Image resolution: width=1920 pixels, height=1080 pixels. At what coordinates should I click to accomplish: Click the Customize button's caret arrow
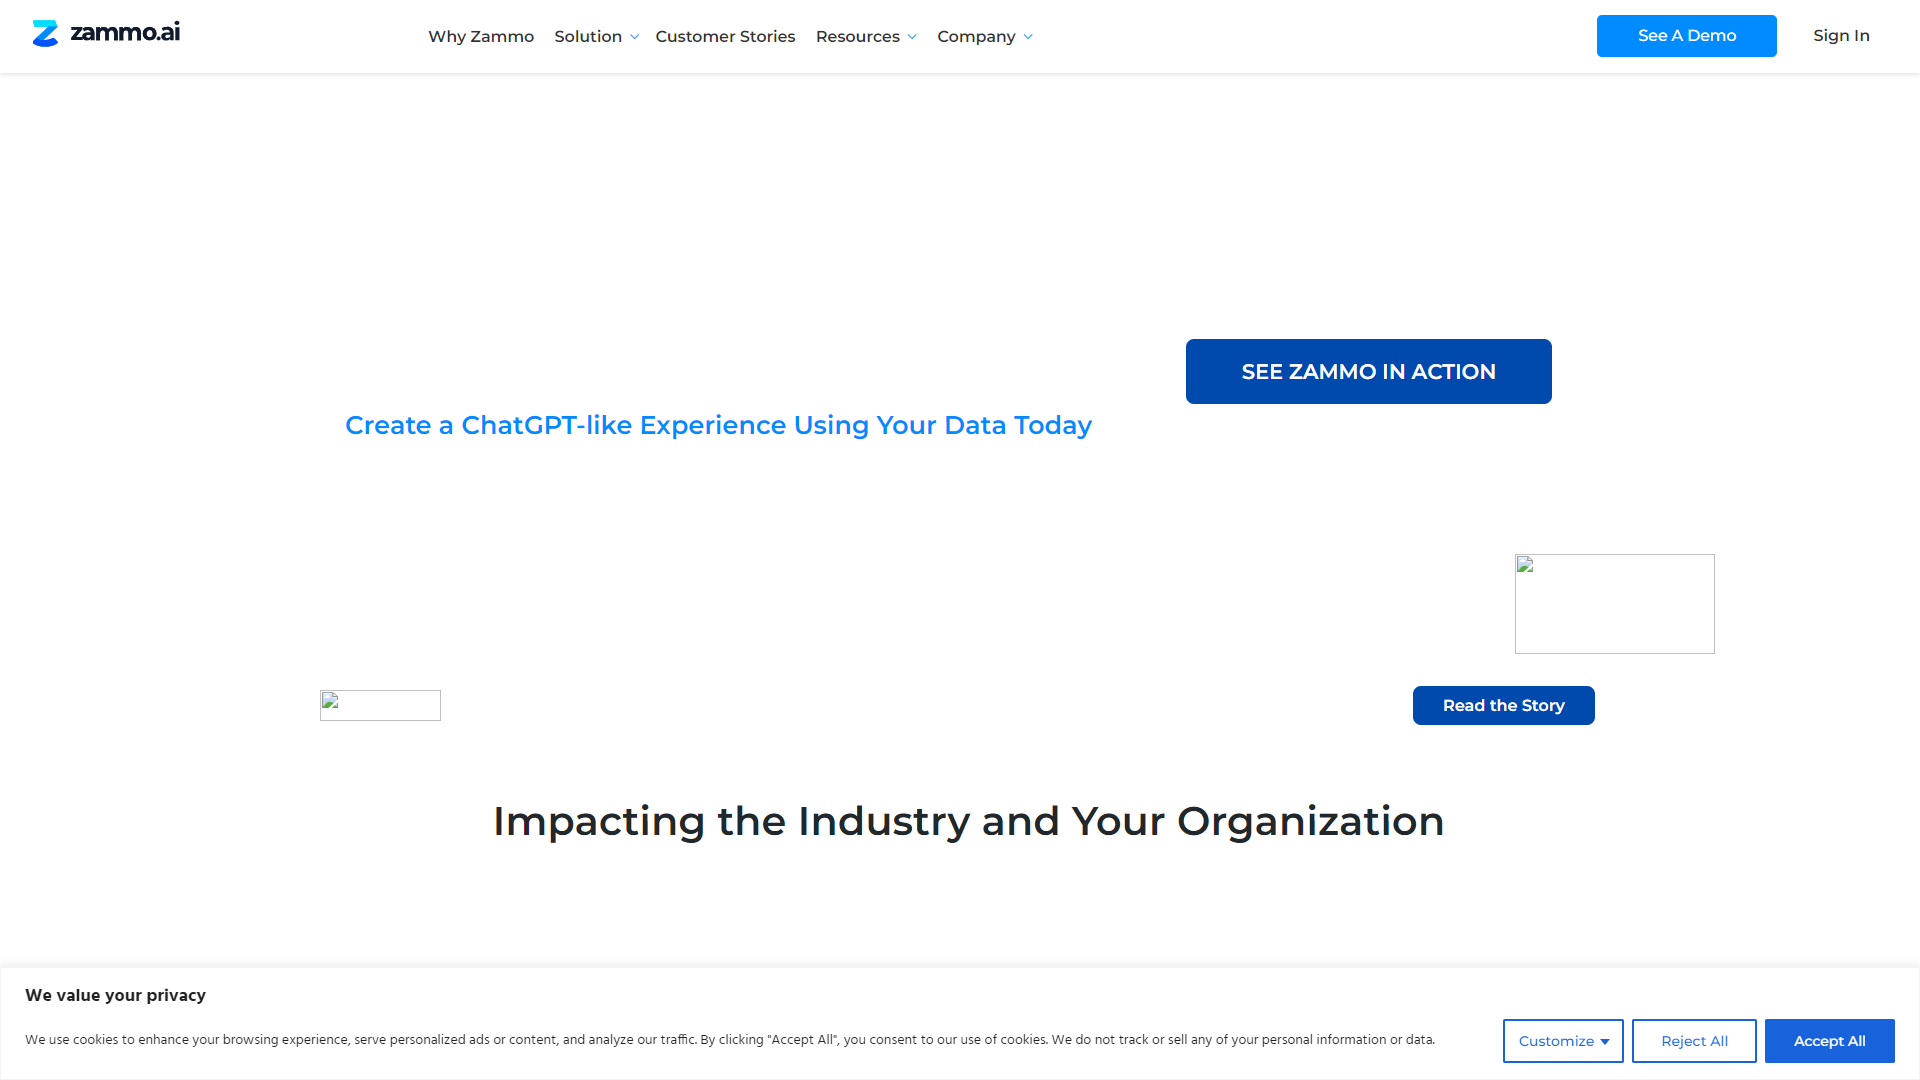click(1605, 1042)
